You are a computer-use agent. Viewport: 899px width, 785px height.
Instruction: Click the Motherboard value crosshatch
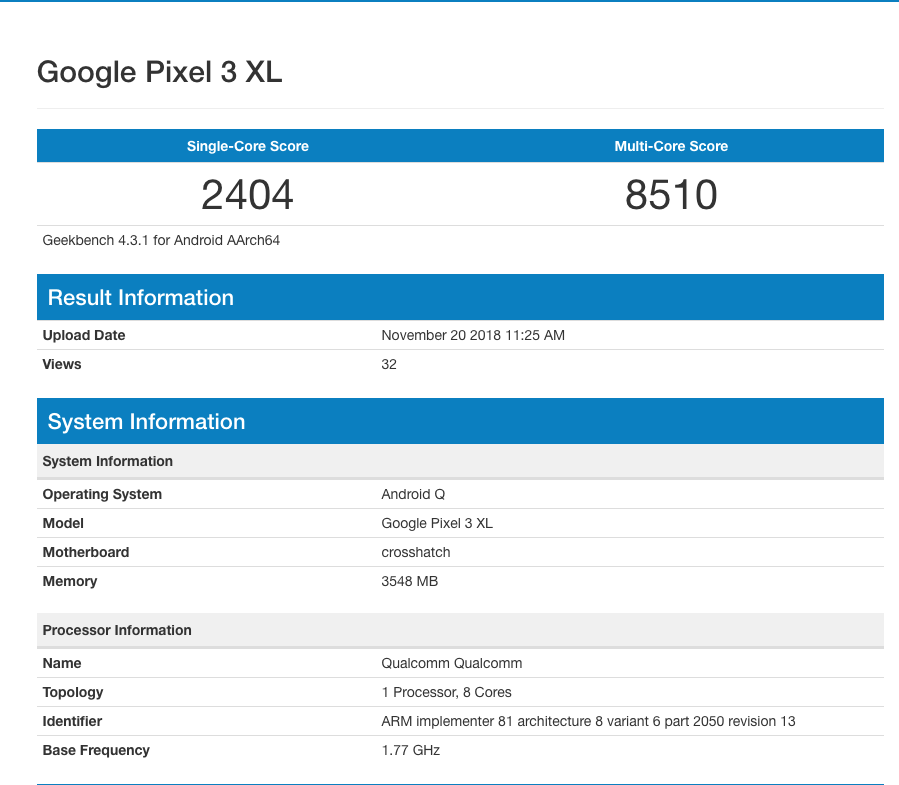click(x=415, y=552)
